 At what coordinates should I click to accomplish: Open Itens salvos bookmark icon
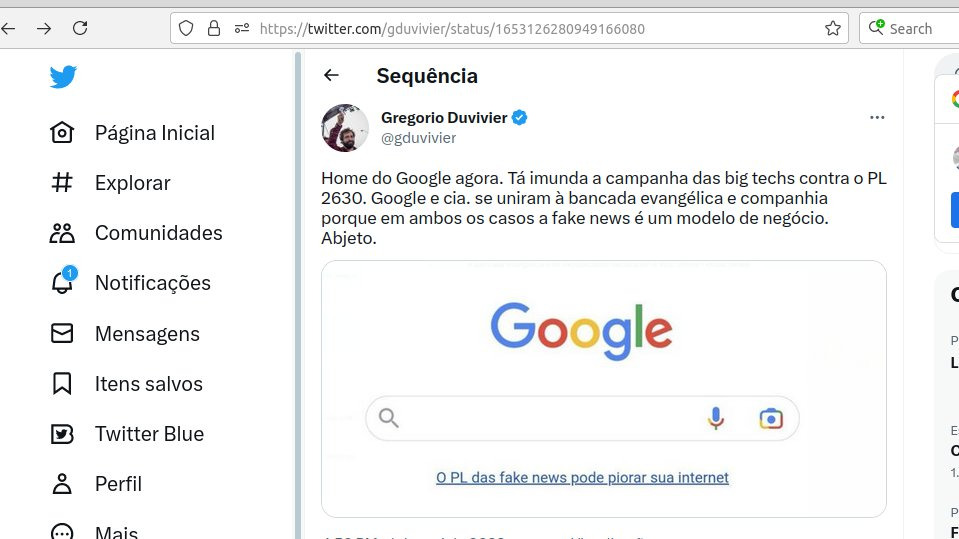(x=62, y=384)
